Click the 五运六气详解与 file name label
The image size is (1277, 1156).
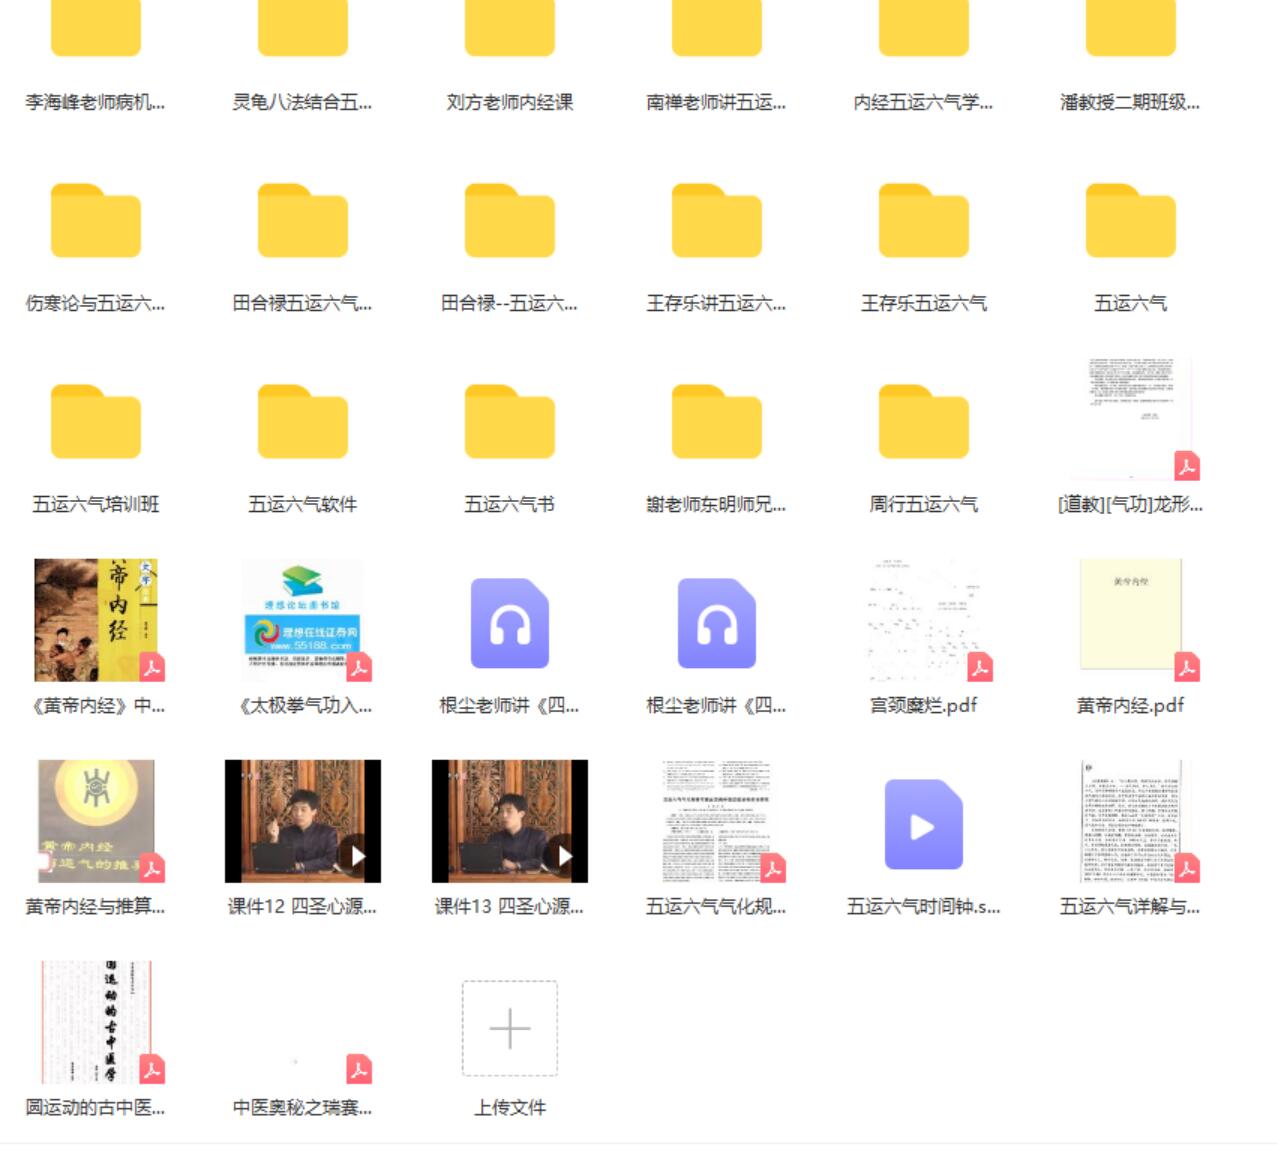point(1130,907)
